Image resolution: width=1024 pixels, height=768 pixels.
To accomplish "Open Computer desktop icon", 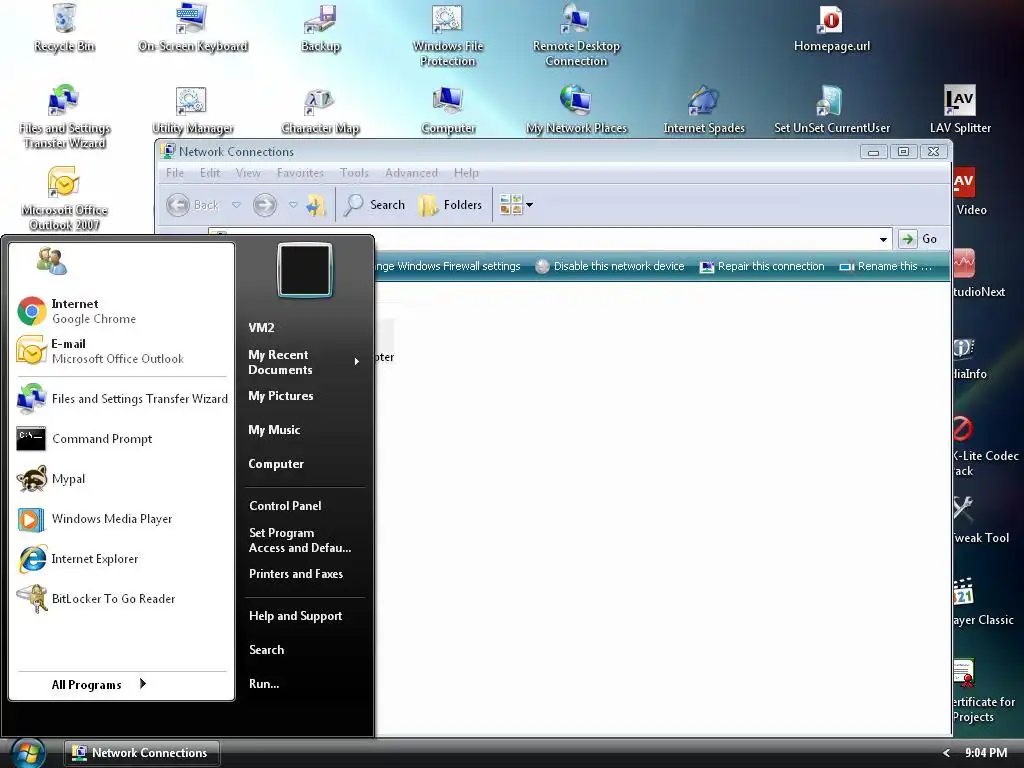I will [x=448, y=110].
